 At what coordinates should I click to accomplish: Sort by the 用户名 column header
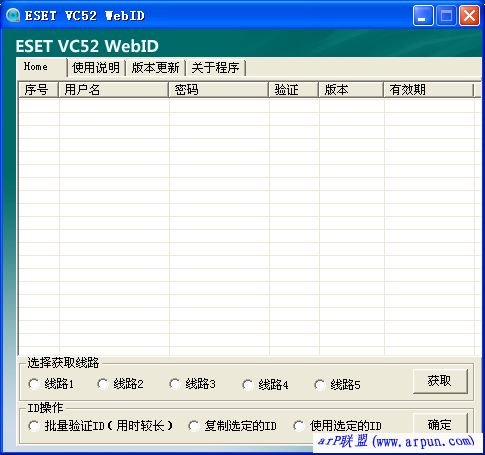[114, 90]
